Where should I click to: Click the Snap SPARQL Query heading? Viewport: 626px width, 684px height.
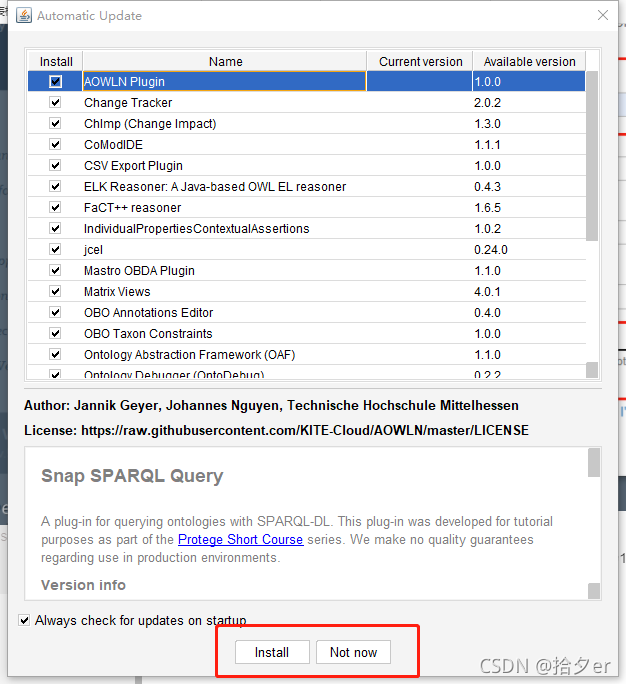[132, 475]
